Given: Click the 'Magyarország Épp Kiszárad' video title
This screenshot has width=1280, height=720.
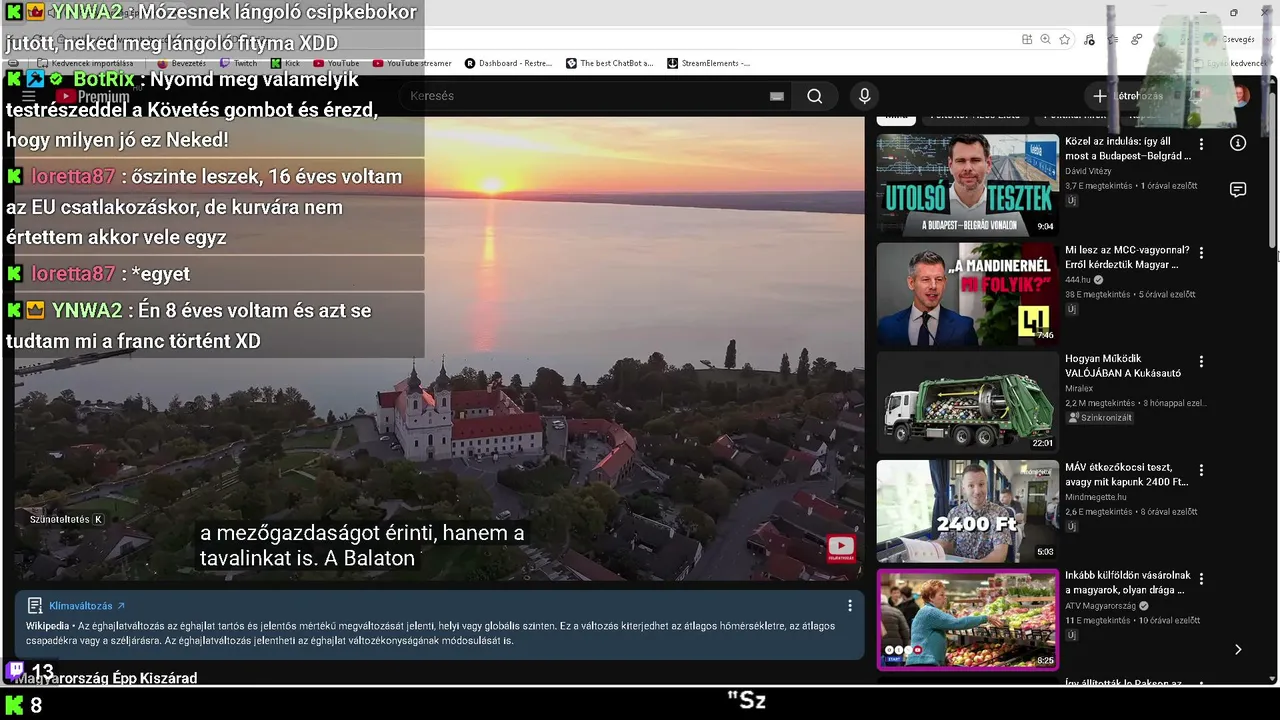Looking at the screenshot, I should pyautogui.click(x=107, y=678).
